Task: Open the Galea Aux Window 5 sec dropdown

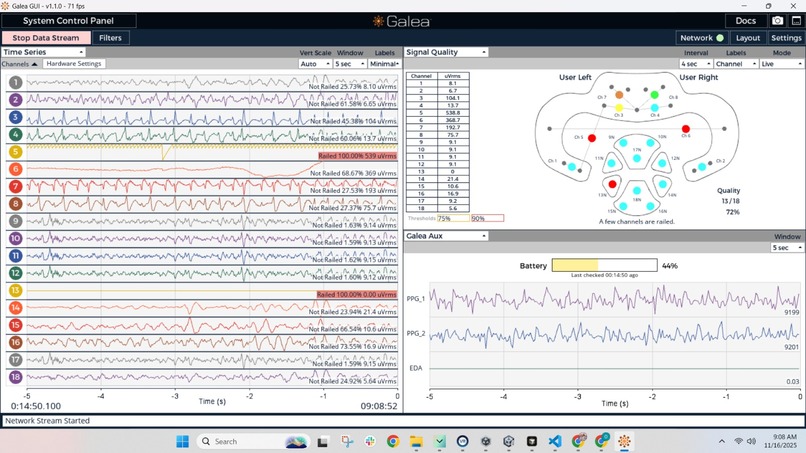Action: tap(787, 248)
